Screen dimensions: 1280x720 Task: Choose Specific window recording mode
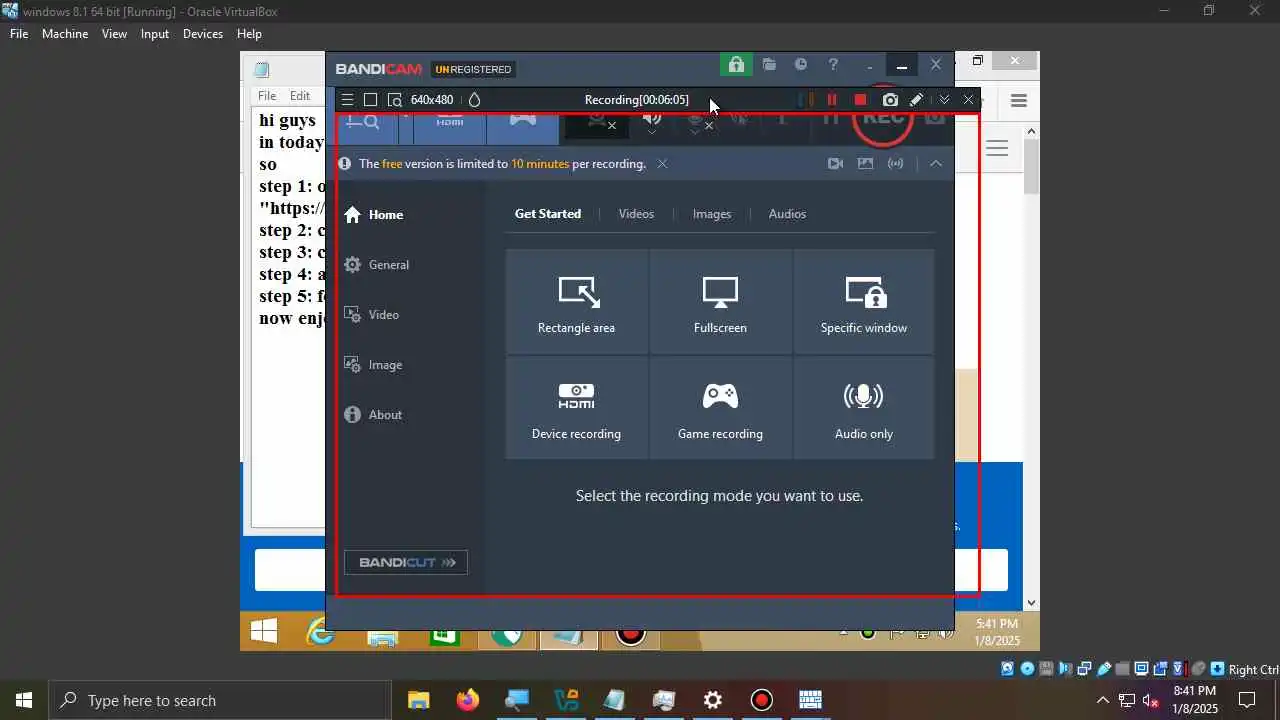tap(864, 302)
